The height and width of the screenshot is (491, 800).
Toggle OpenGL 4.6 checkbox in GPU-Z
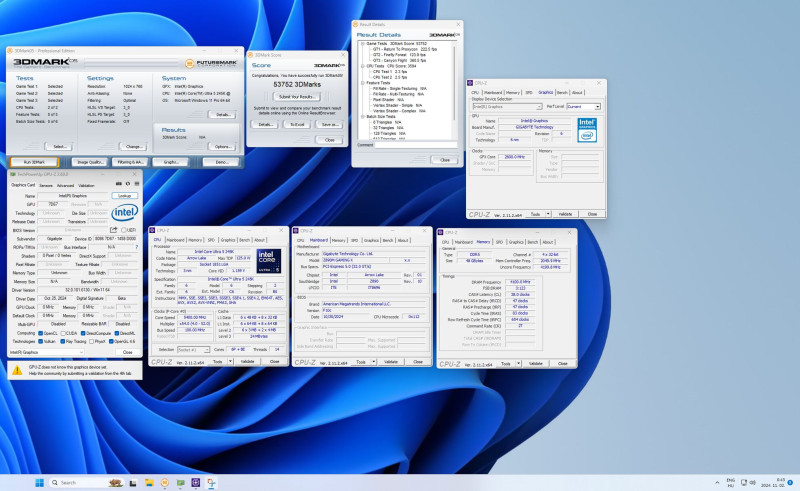pos(111,341)
